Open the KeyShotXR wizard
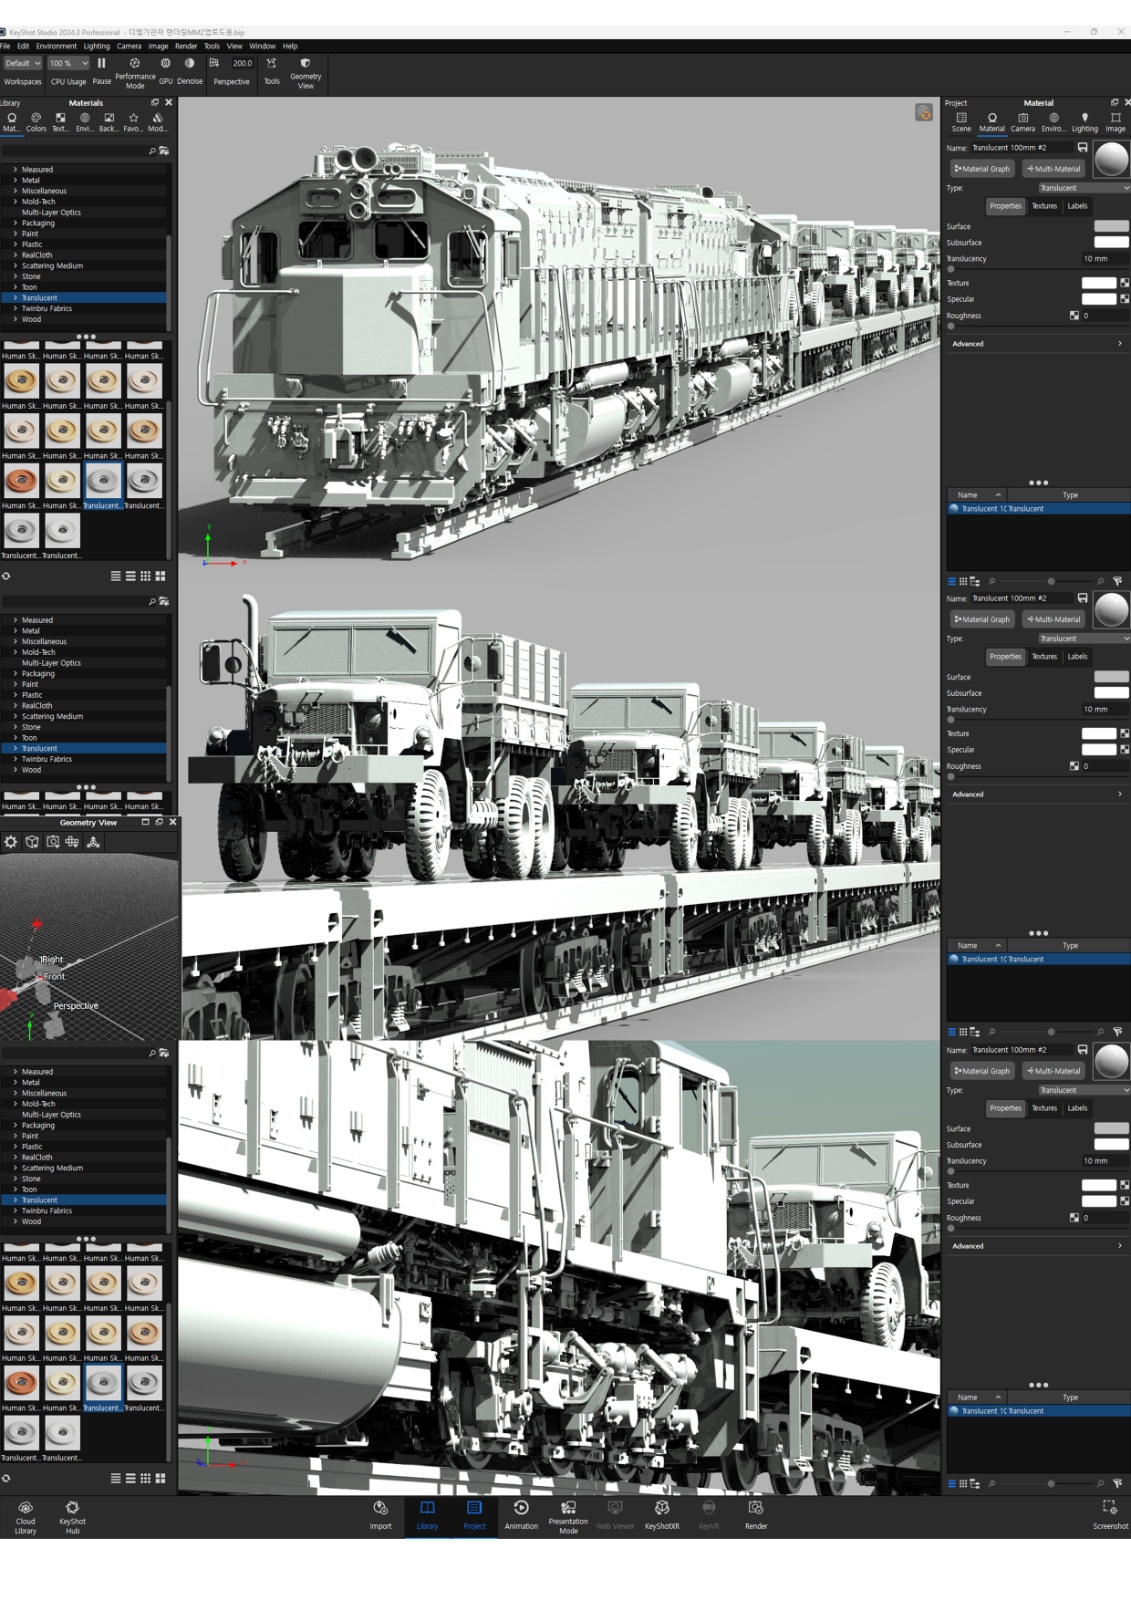 point(661,1514)
